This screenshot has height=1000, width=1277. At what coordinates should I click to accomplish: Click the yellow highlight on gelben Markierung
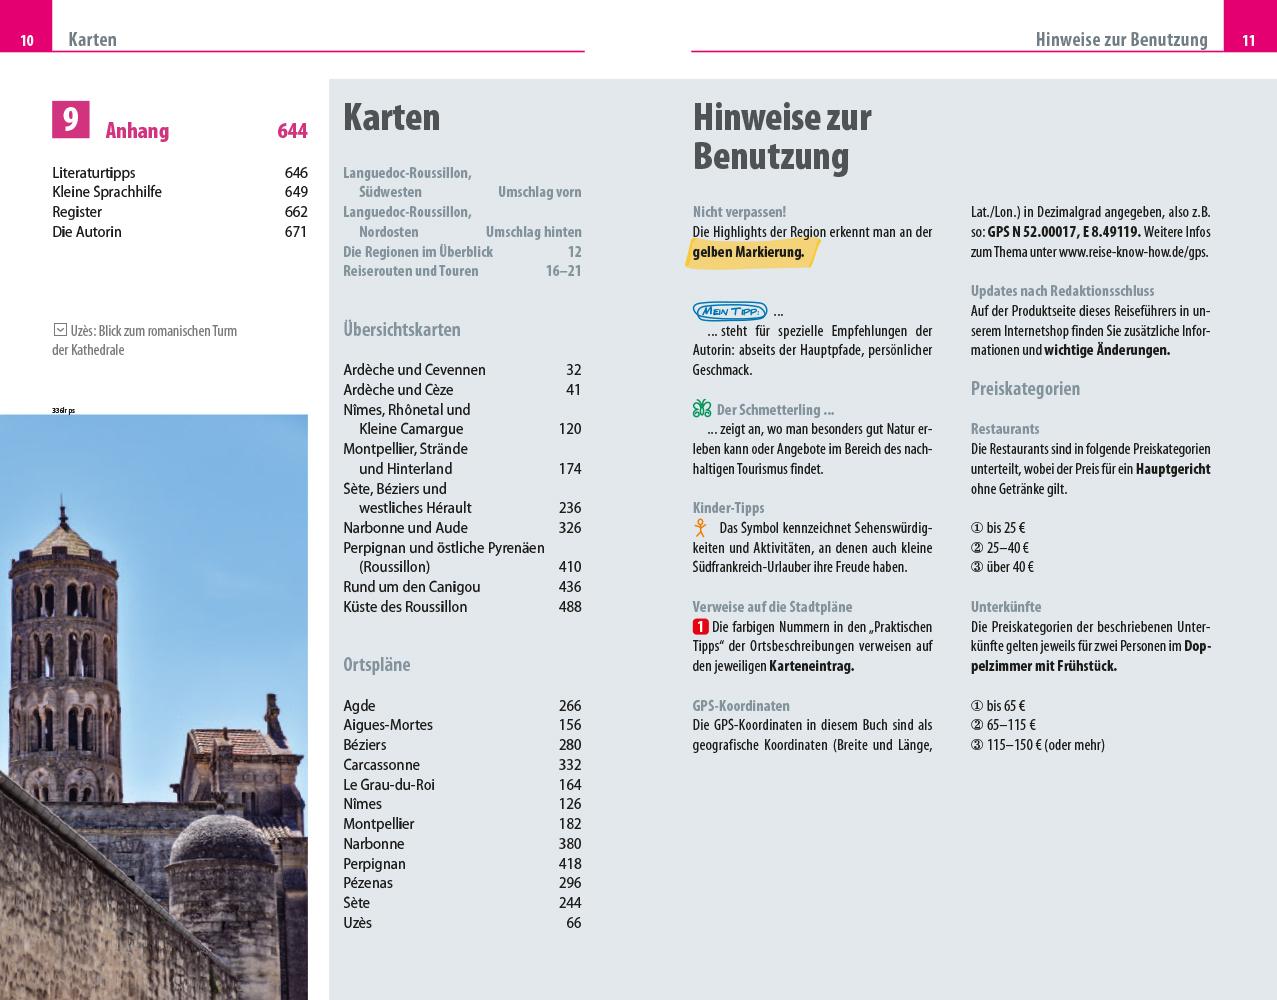tap(750, 253)
